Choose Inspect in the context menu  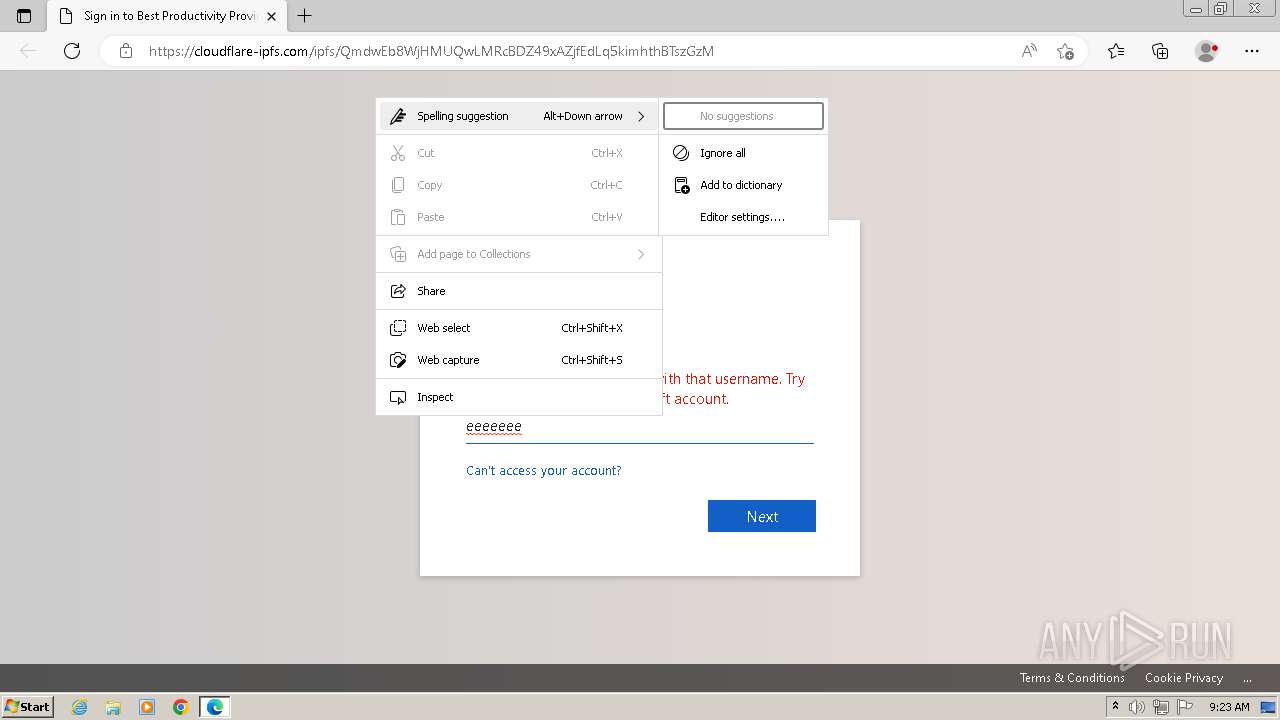click(x=519, y=397)
